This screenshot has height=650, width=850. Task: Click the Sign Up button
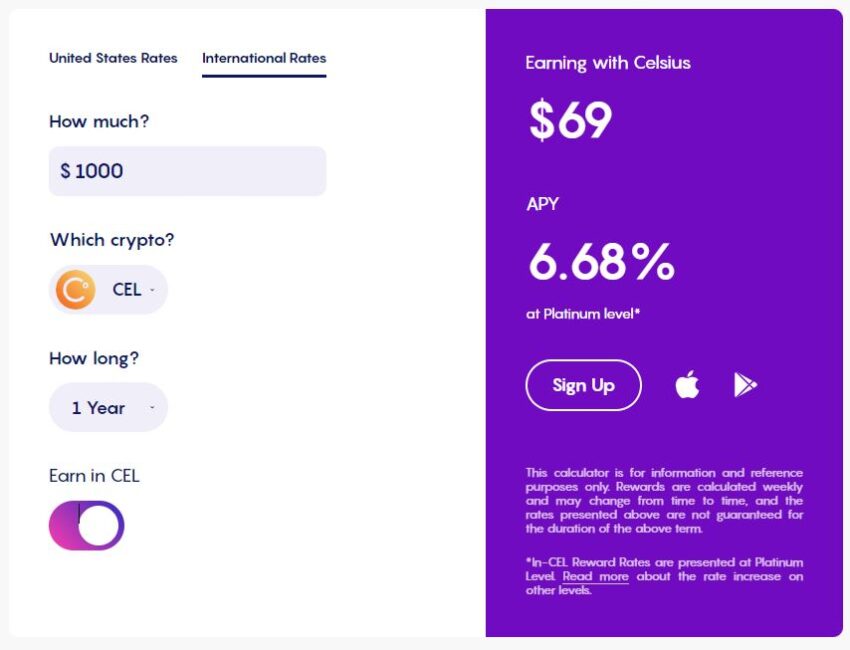point(583,385)
